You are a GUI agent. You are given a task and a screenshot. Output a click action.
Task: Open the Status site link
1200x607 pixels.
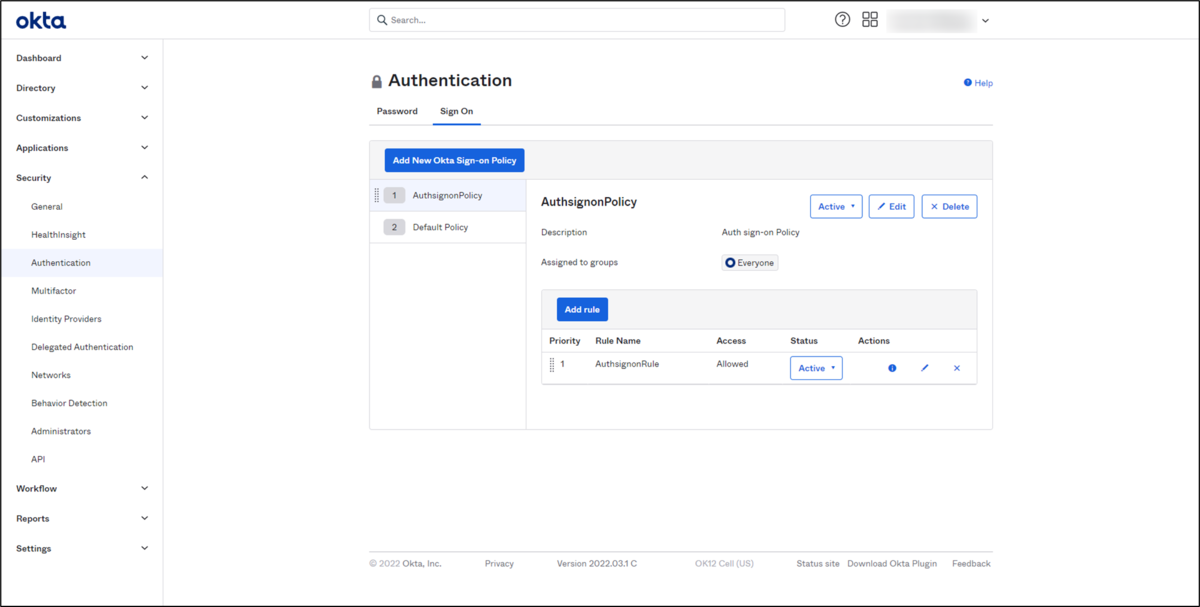point(818,564)
